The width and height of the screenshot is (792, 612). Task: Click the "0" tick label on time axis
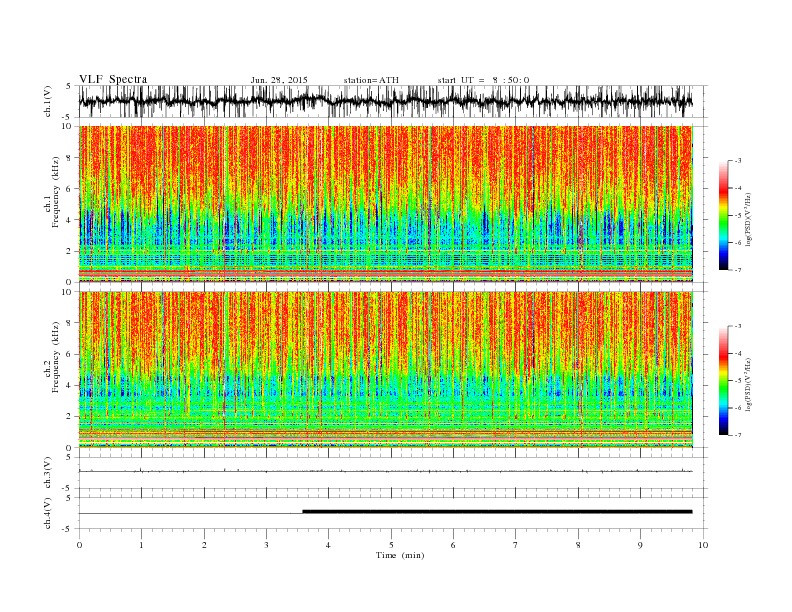point(79,545)
